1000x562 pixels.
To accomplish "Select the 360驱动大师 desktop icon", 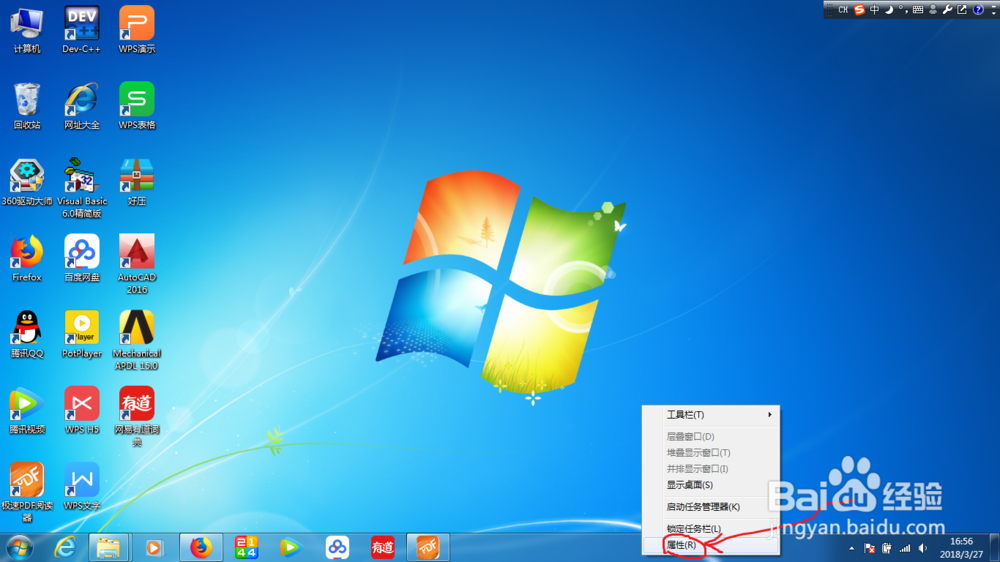I will [x=27, y=182].
